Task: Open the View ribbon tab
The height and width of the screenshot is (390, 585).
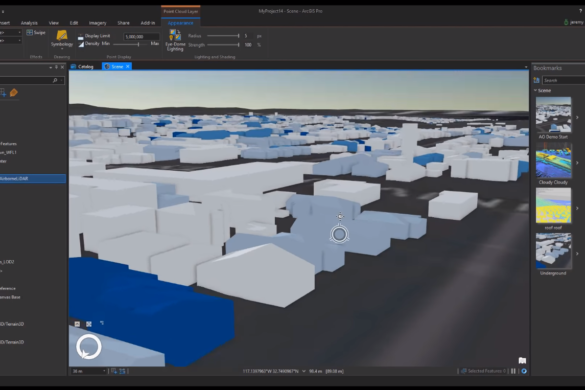Action: click(54, 23)
